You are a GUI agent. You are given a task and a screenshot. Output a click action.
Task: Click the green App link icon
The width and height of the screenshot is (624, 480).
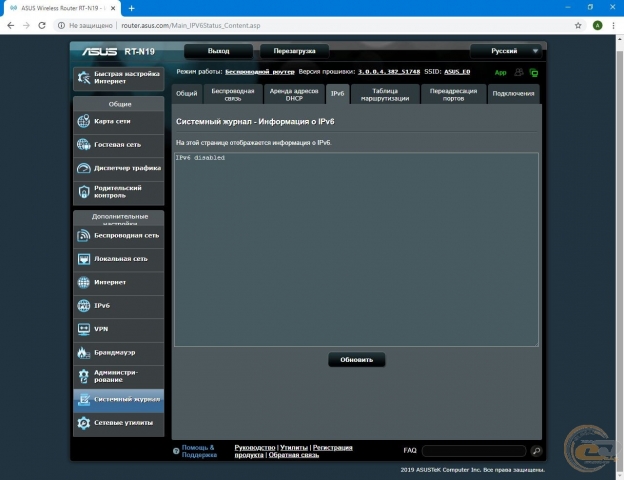point(500,72)
